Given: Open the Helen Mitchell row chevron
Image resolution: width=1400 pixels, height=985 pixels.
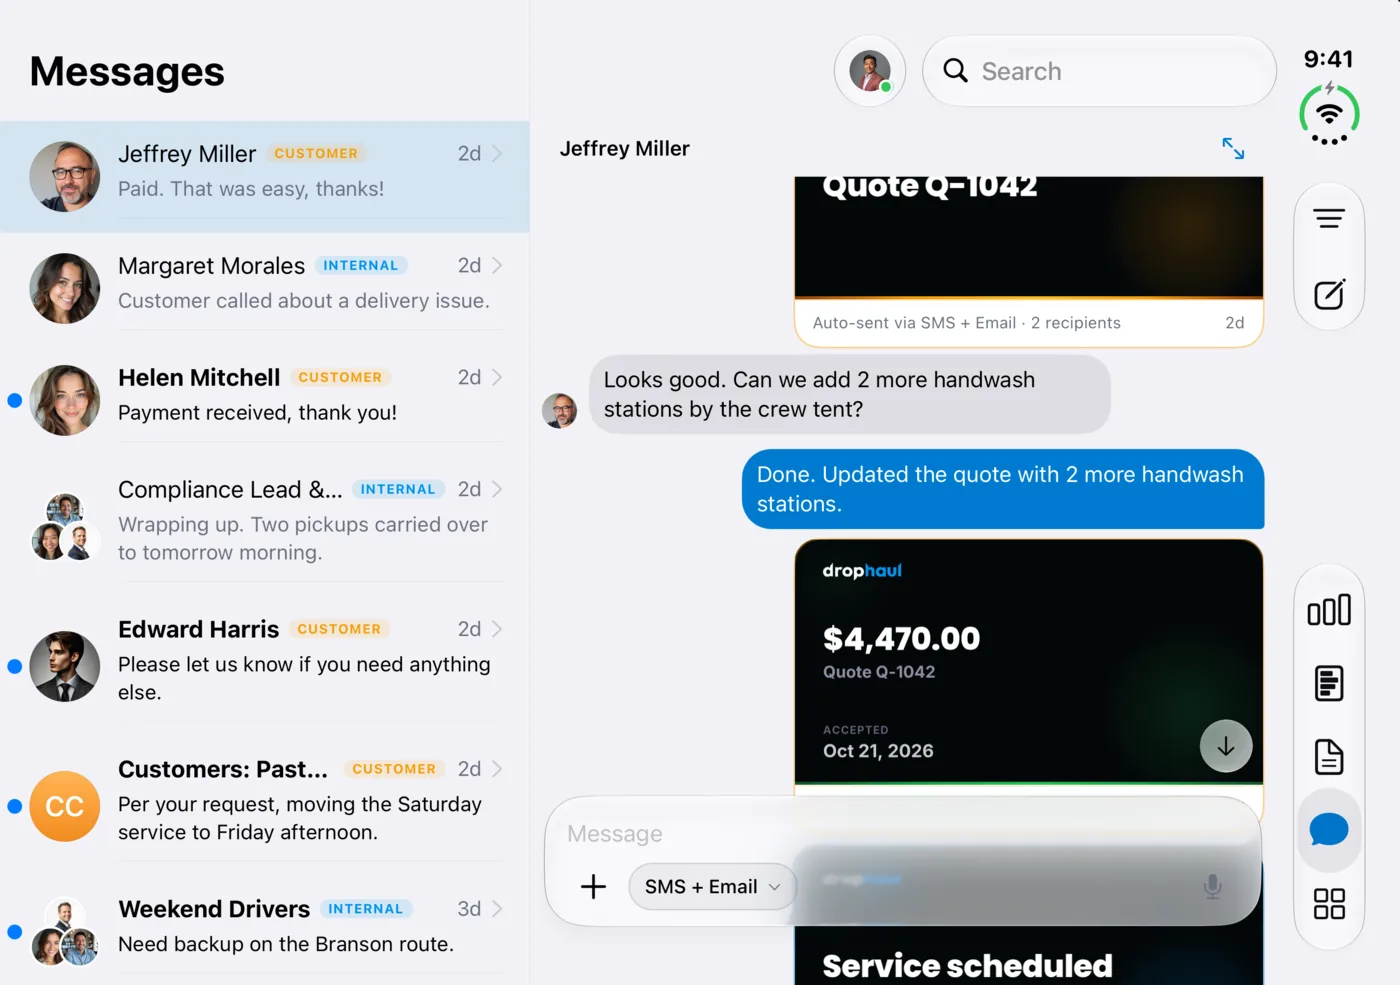Looking at the screenshot, I should point(497,378).
